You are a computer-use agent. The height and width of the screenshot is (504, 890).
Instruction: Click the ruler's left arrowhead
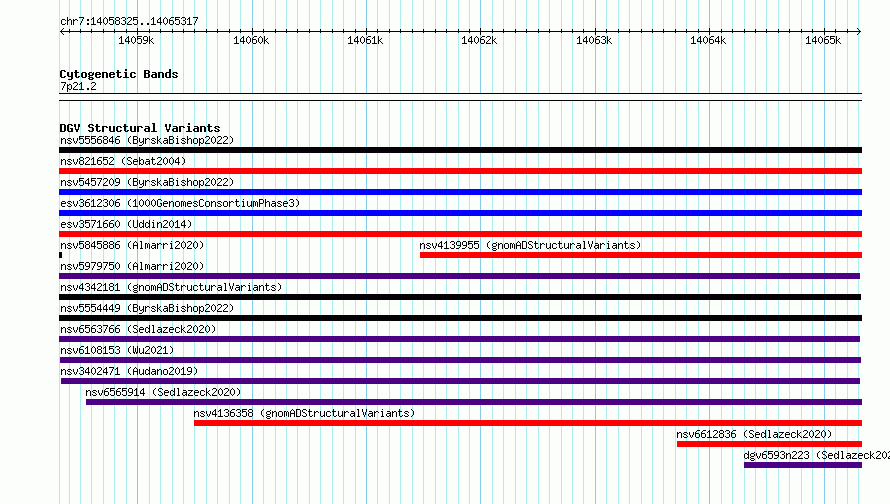click(62, 31)
